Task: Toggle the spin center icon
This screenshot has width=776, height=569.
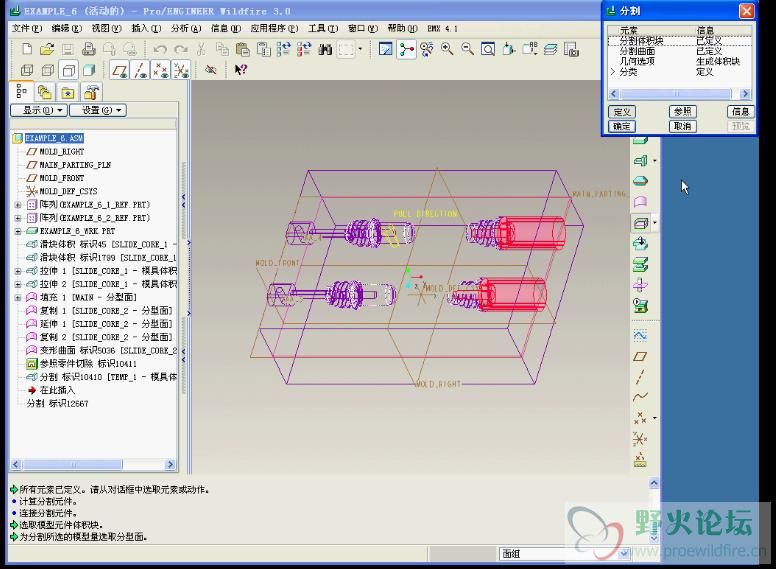Action: 406,49
